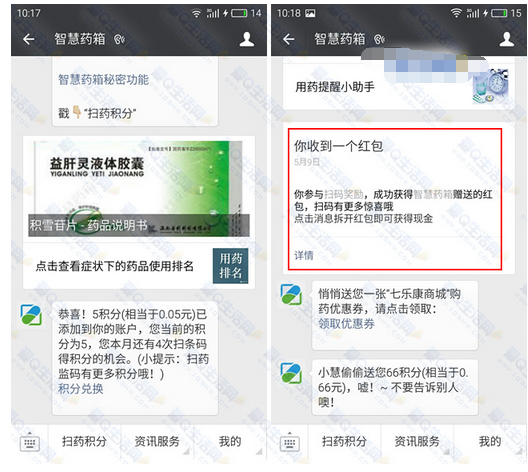Image resolution: width=528 pixels, height=472 pixels.
Task: Expand 资讯服务 menu on left phone
Action: [157, 441]
